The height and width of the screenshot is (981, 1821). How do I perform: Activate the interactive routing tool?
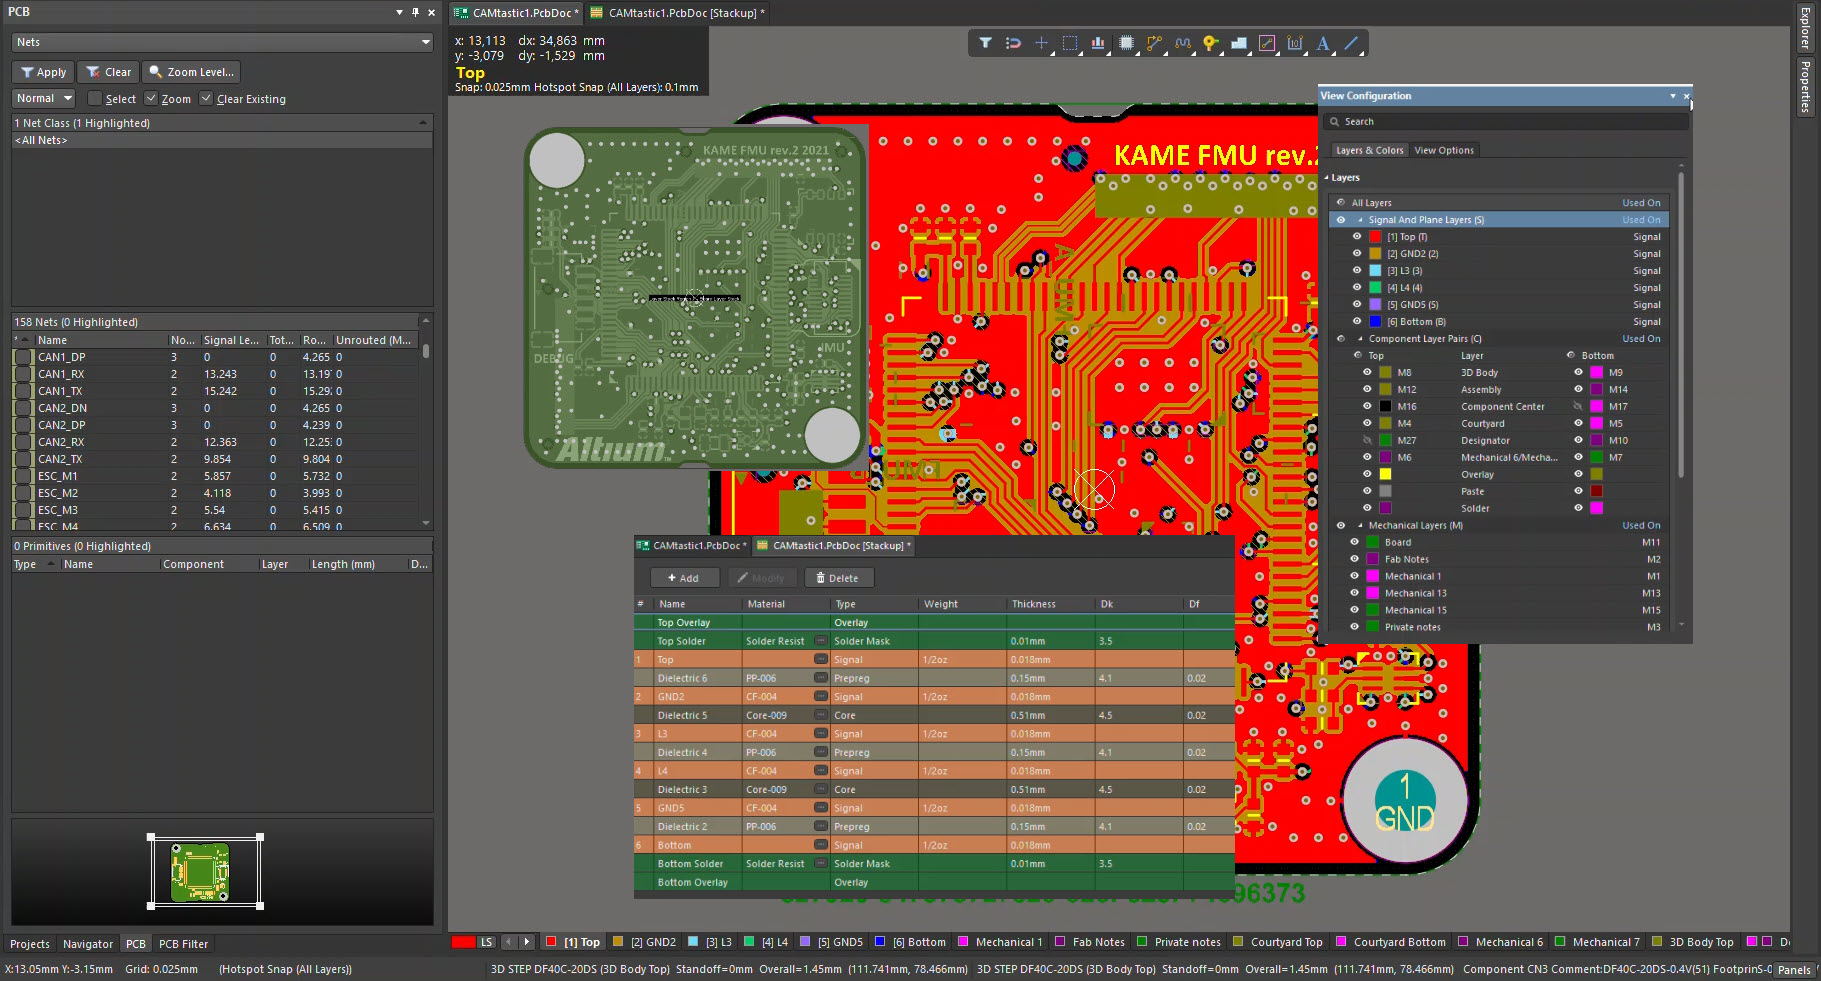coord(1154,43)
